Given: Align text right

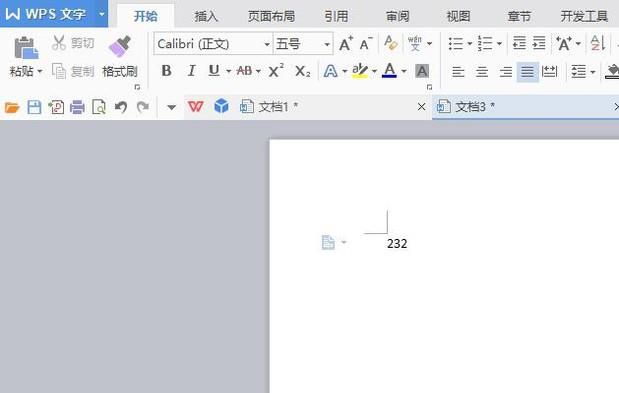Looking at the screenshot, I should pos(506,72).
